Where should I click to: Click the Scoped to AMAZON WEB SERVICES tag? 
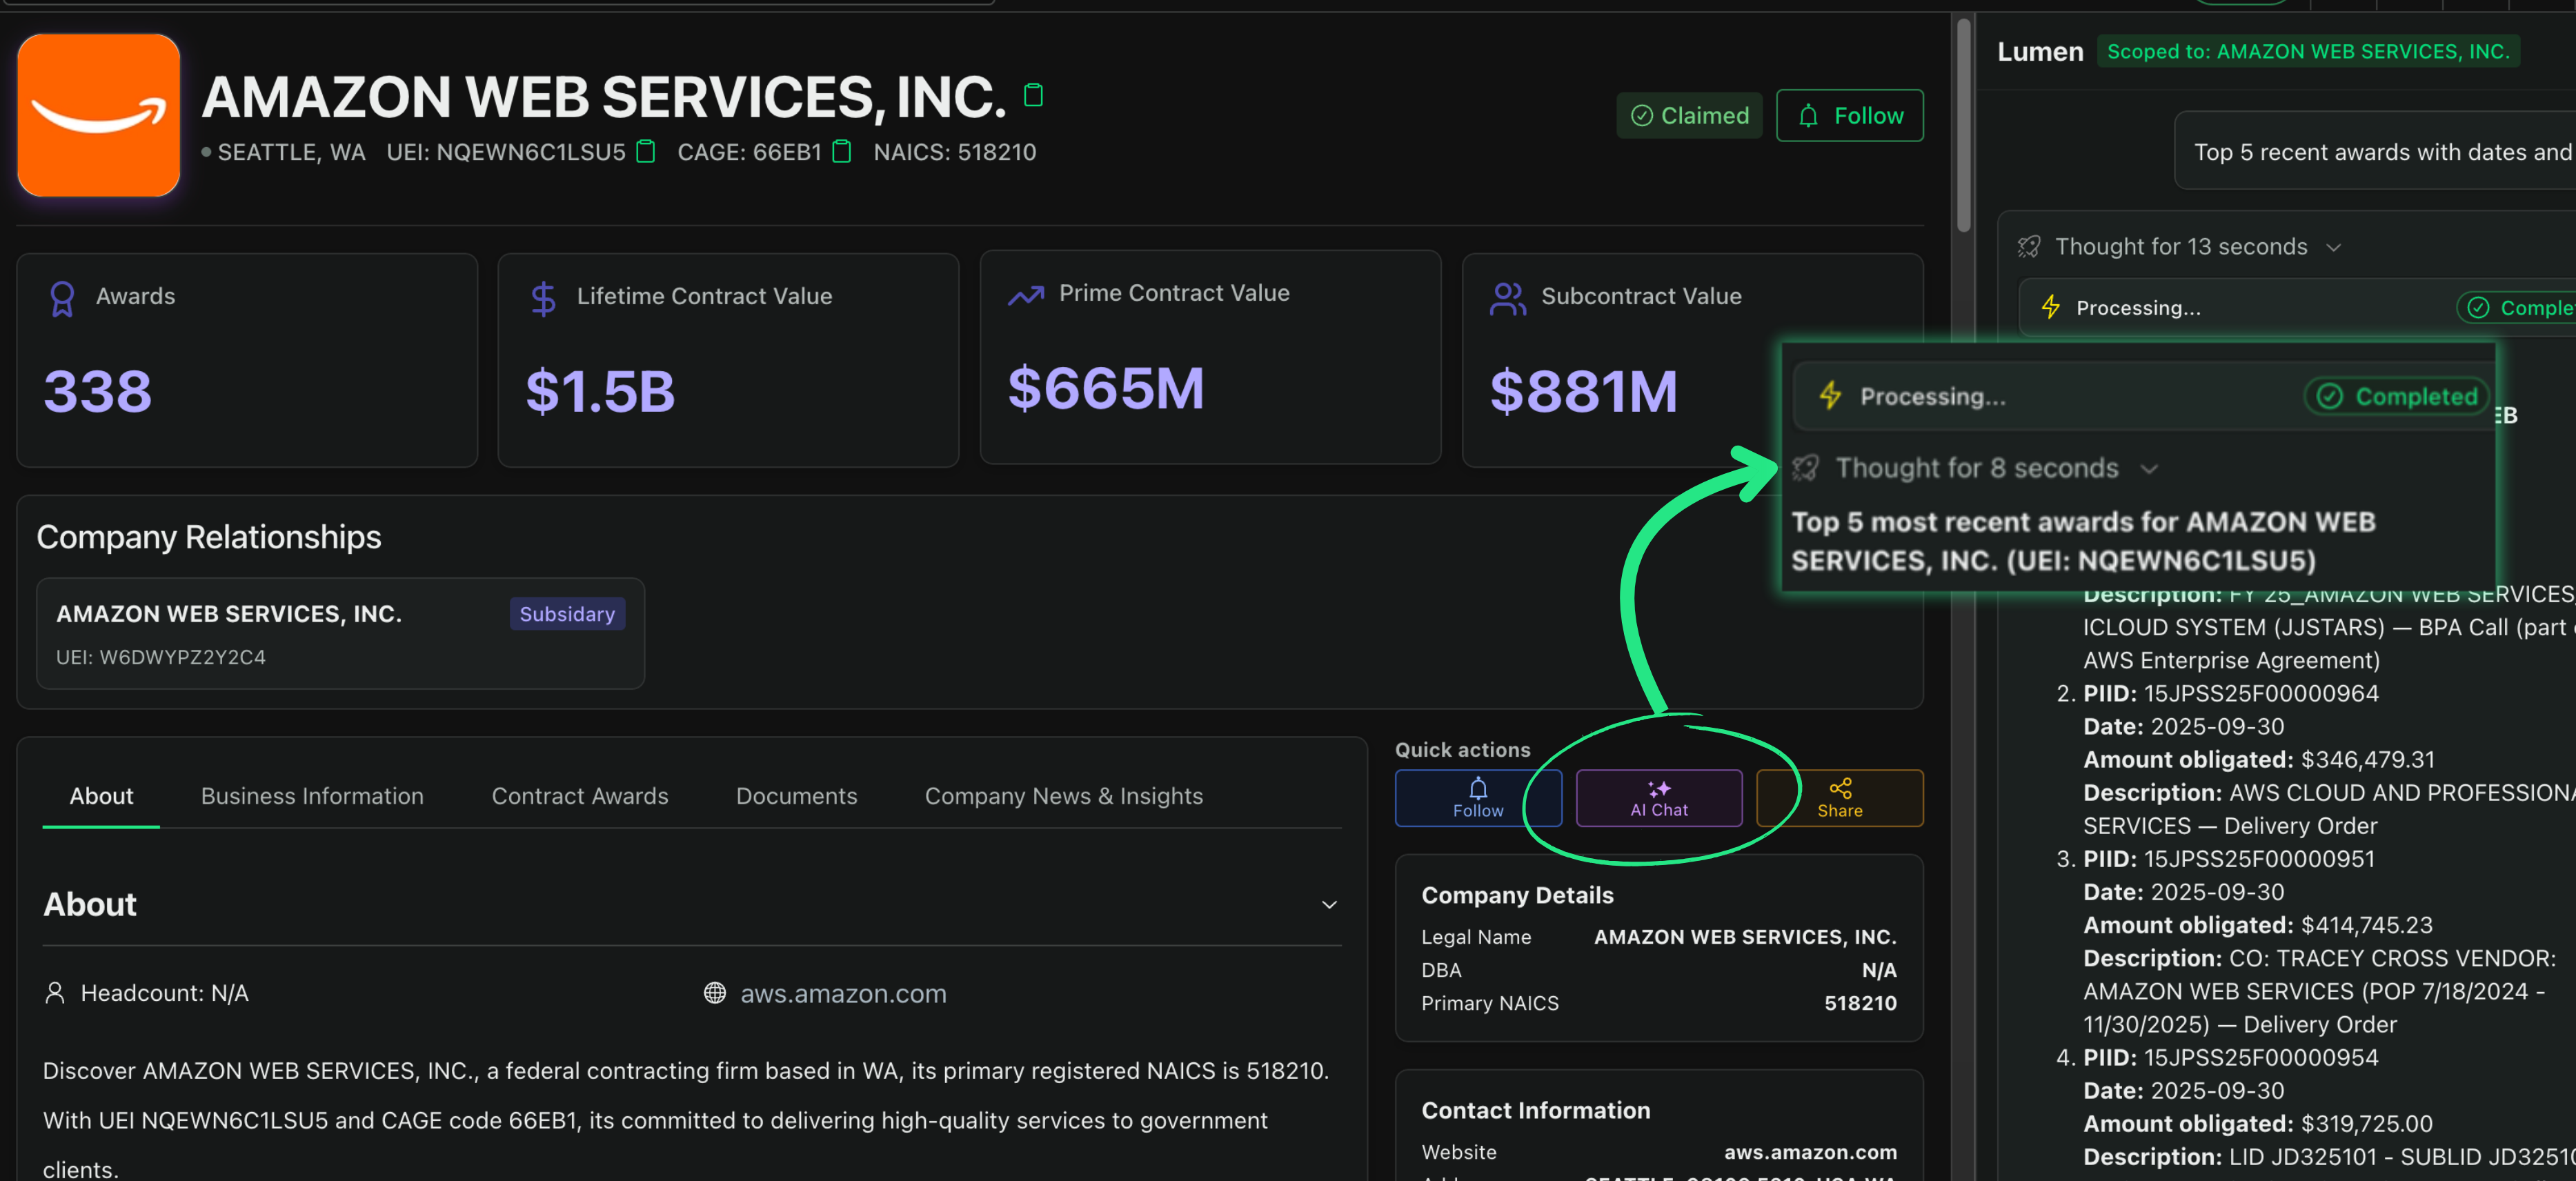tap(2308, 51)
